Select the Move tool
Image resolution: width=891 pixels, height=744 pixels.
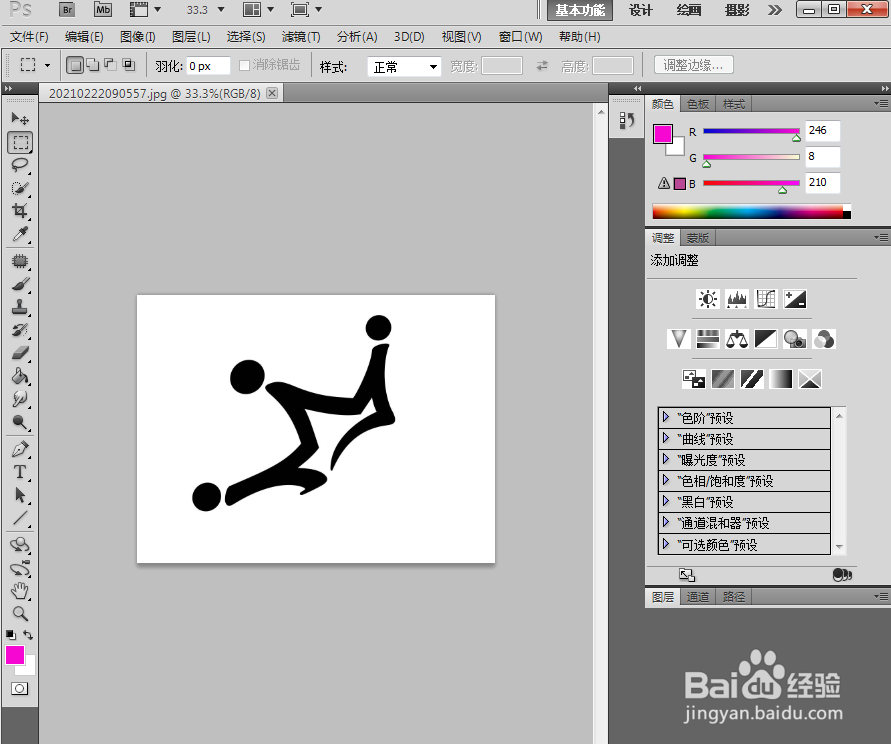(x=19, y=118)
